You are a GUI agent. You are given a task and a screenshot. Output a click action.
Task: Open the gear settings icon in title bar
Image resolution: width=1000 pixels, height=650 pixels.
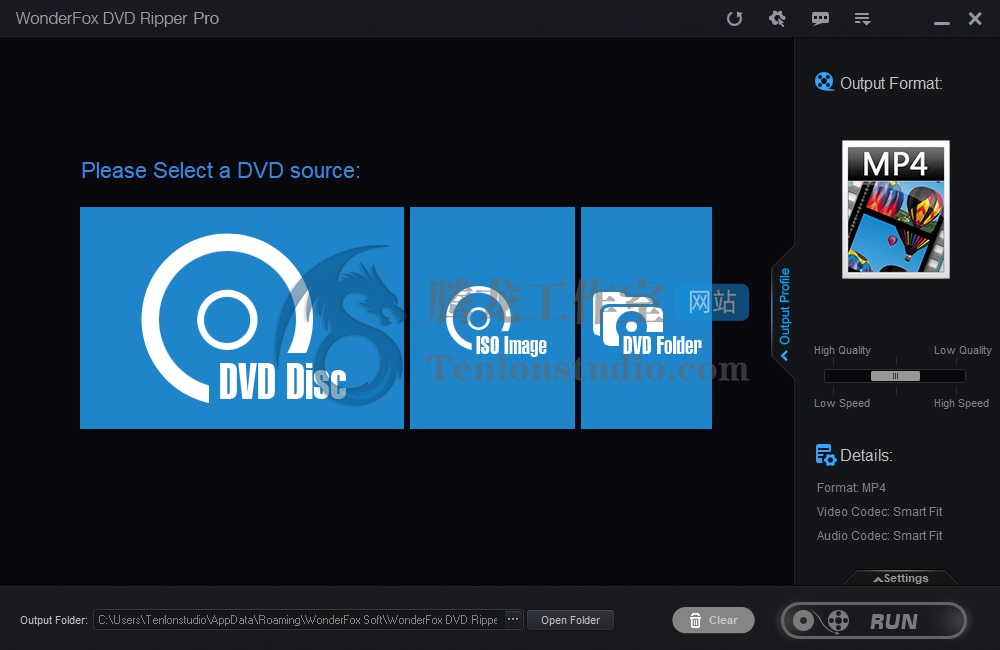777,18
